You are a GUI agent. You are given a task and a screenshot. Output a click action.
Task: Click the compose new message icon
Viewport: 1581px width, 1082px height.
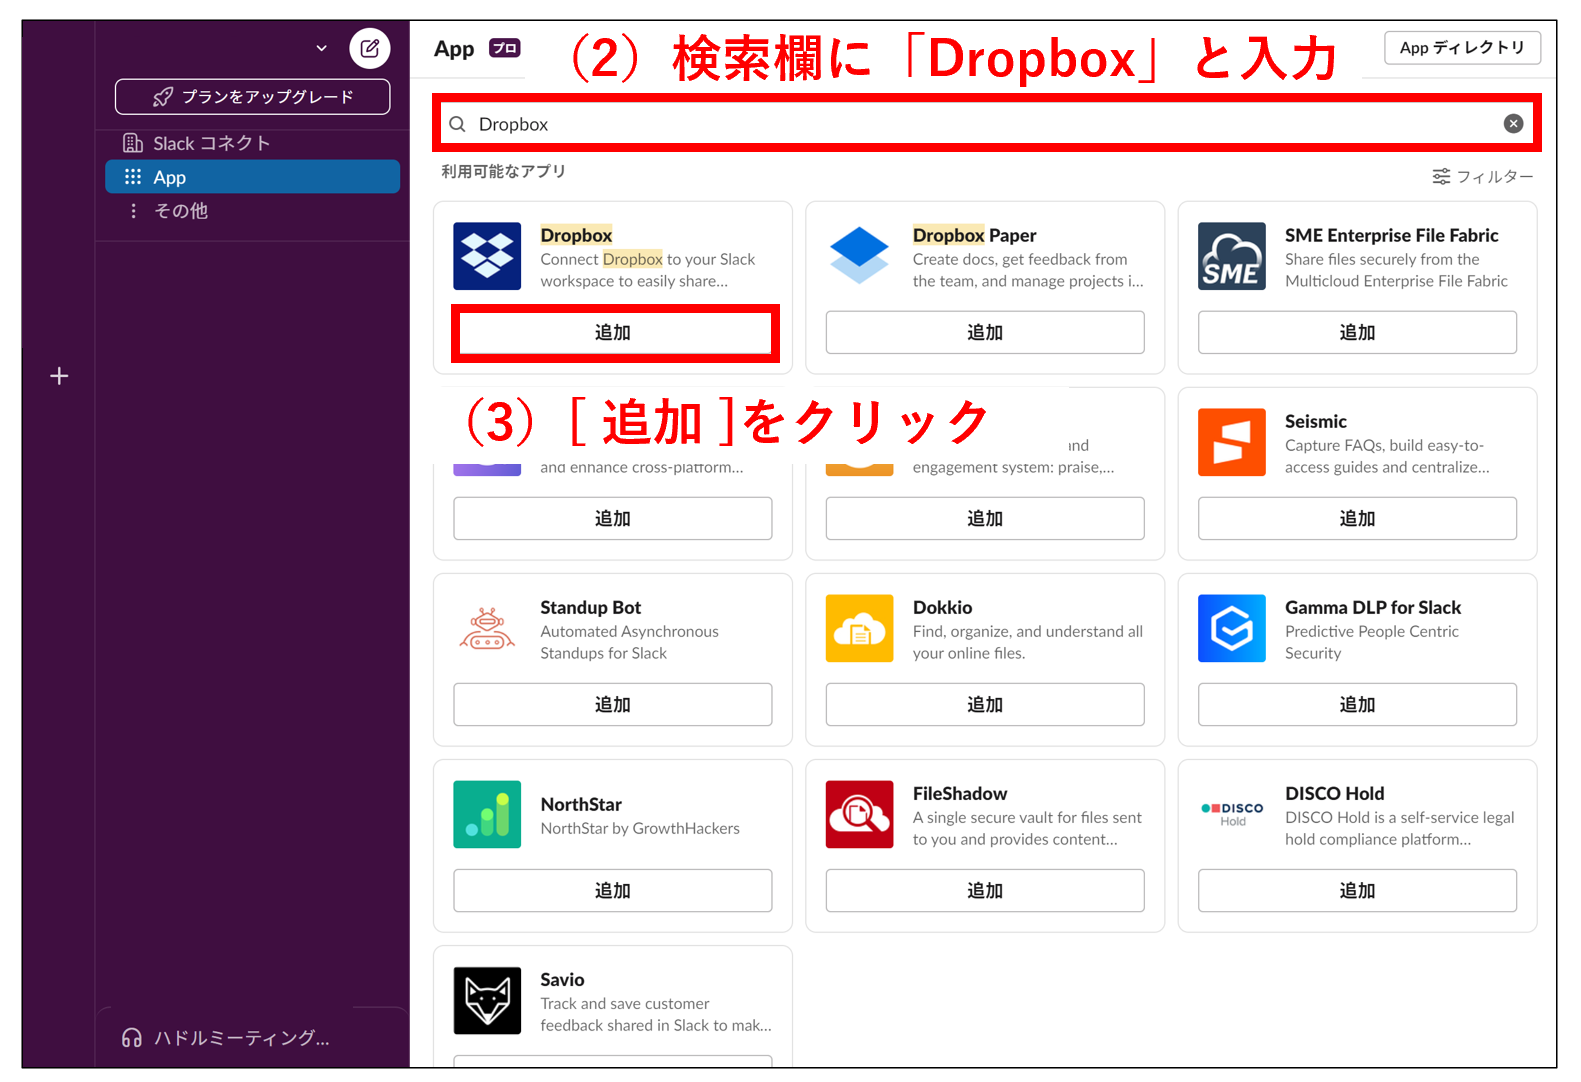[x=369, y=48]
